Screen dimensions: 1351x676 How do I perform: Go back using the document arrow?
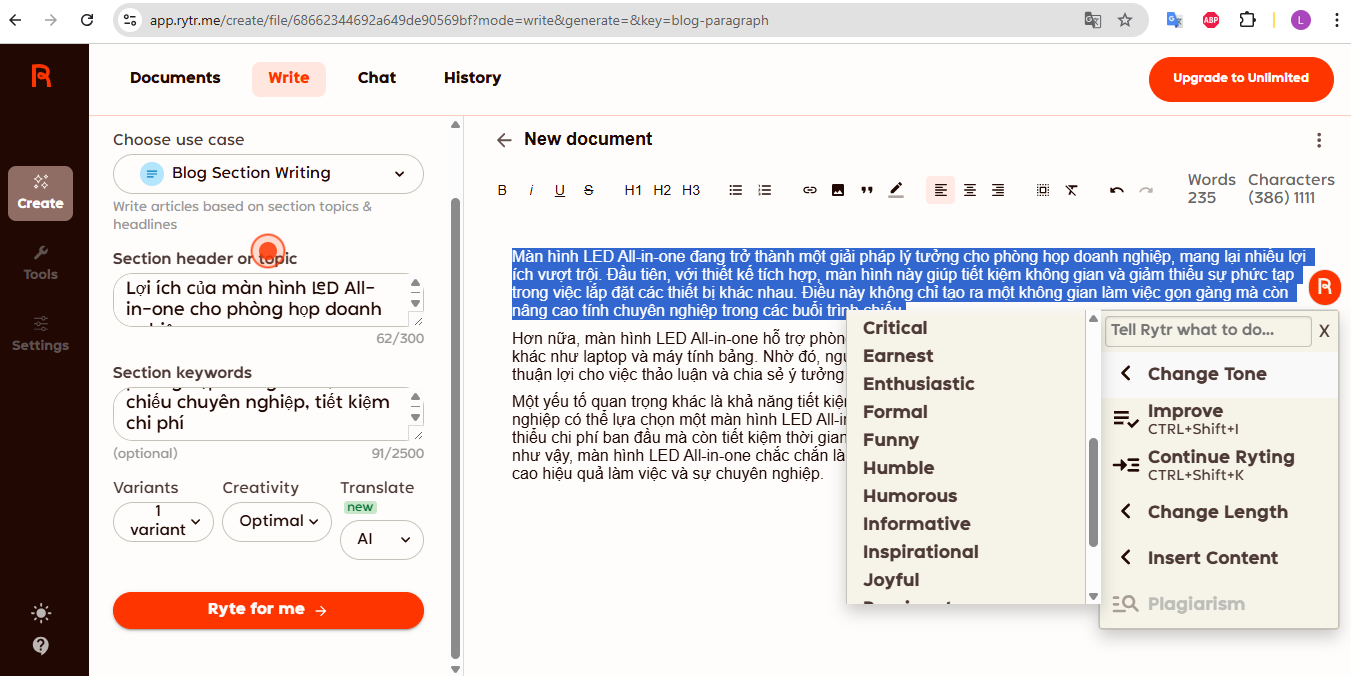pyautogui.click(x=504, y=140)
